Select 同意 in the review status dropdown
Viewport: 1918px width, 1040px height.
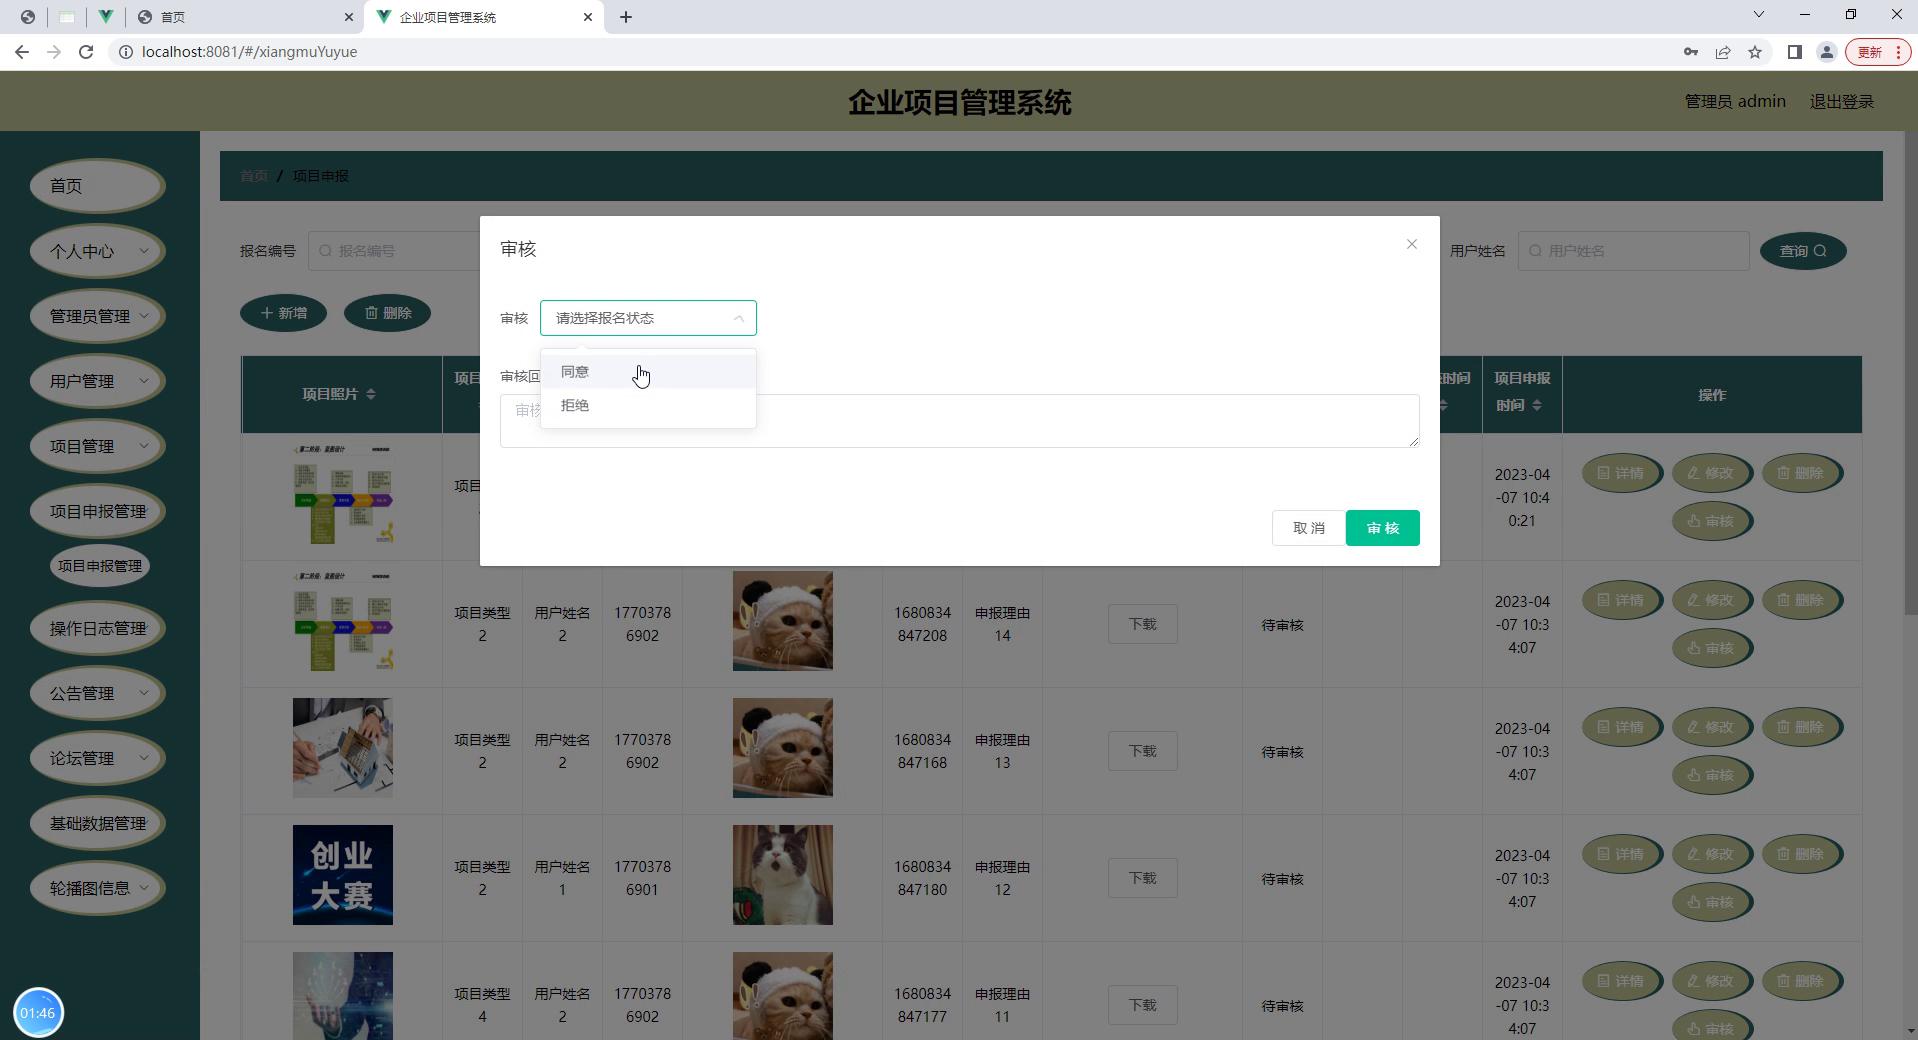point(648,372)
